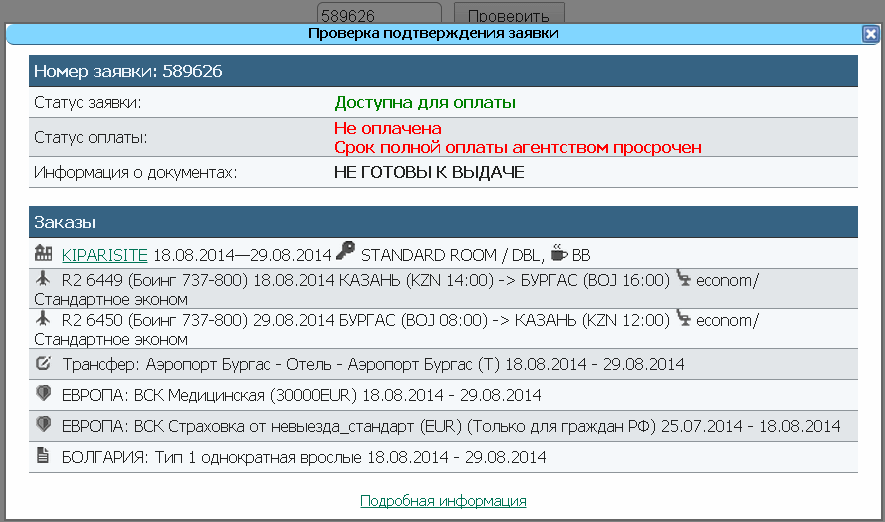Click the shield icon for Страховка от невыезда
The height and width of the screenshot is (522, 885).
pyautogui.click(x=43, y=425)
